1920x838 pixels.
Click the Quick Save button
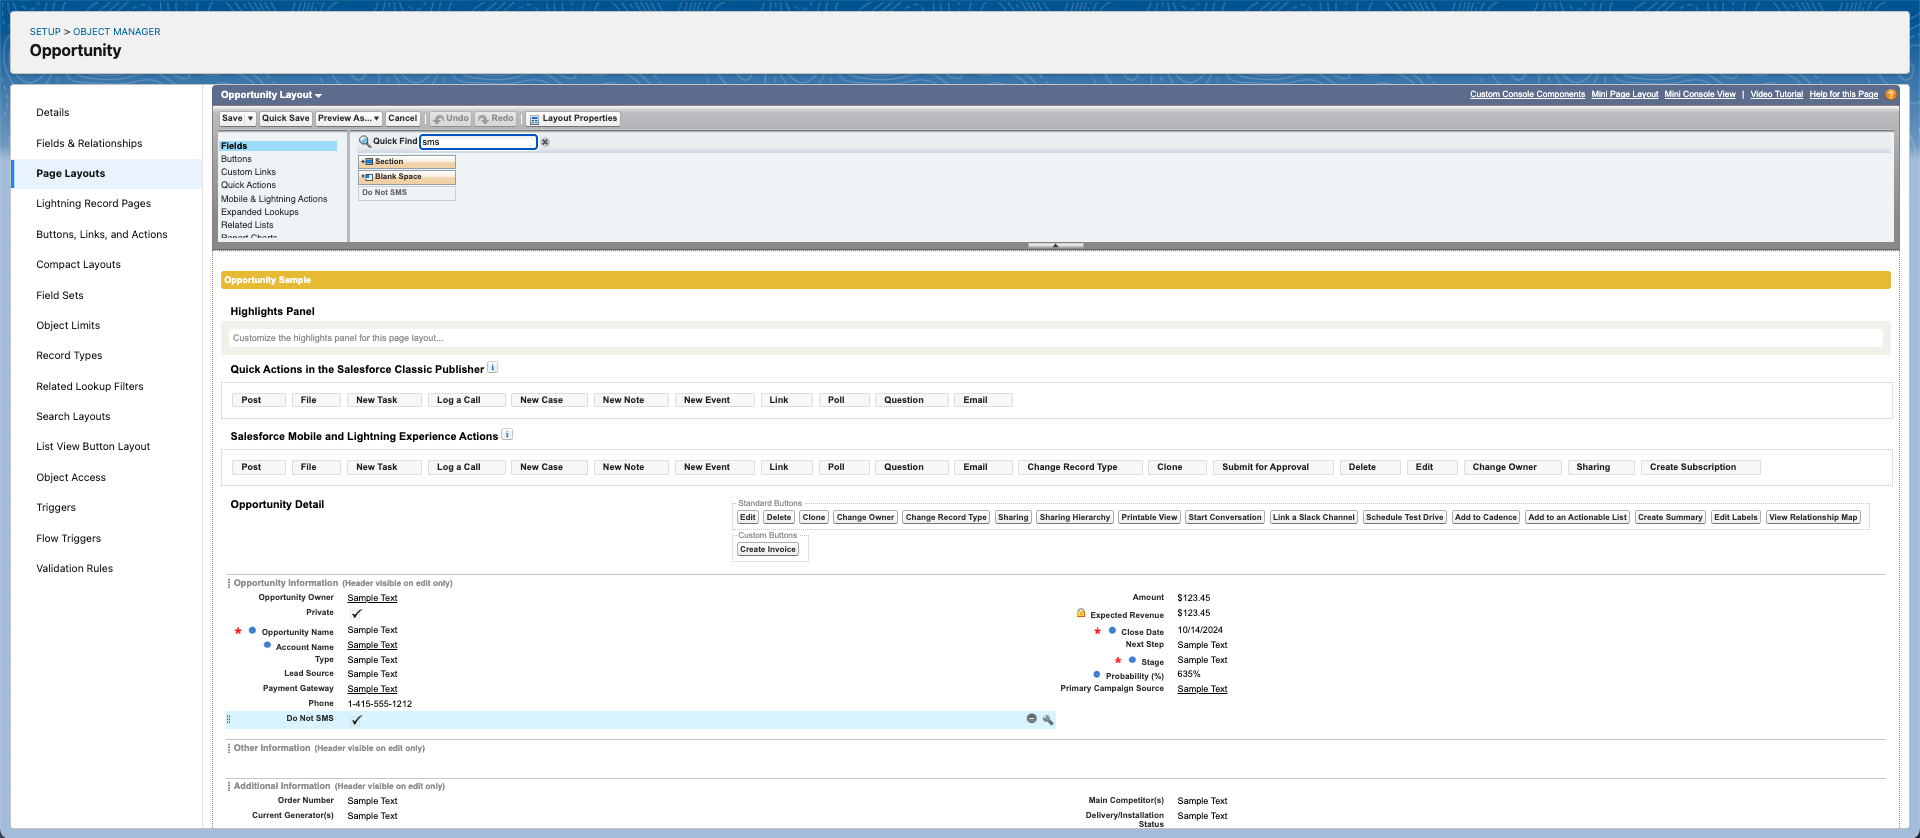click(x=286, y=119)
